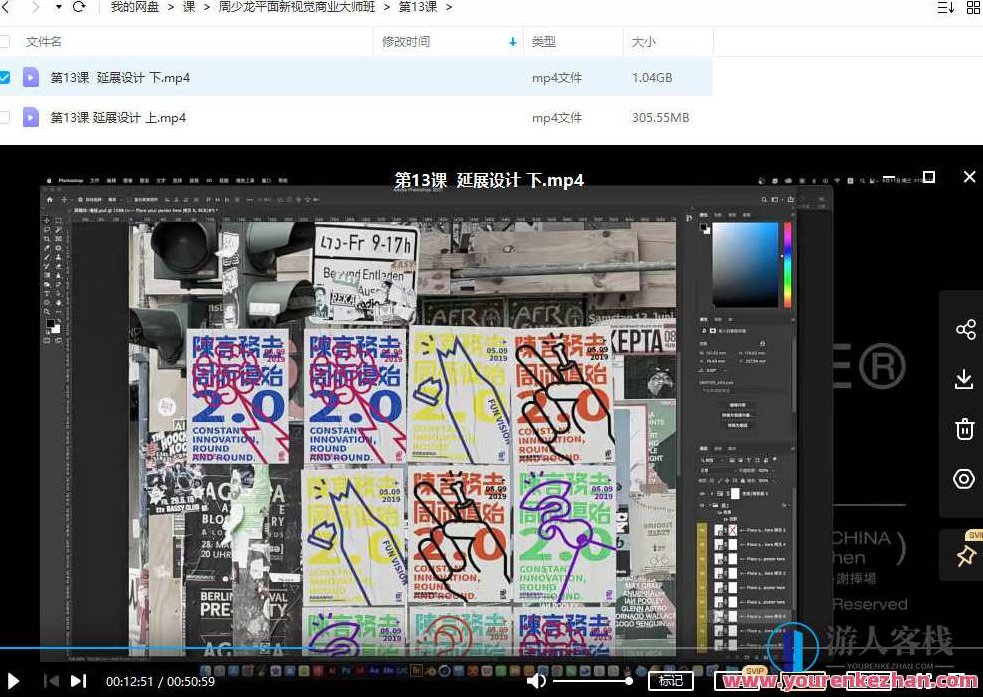Download the video via the download icon
Image resolution: width=983 pixels, height=697 pixels.
pyautogui.click(x=963, y=379)
